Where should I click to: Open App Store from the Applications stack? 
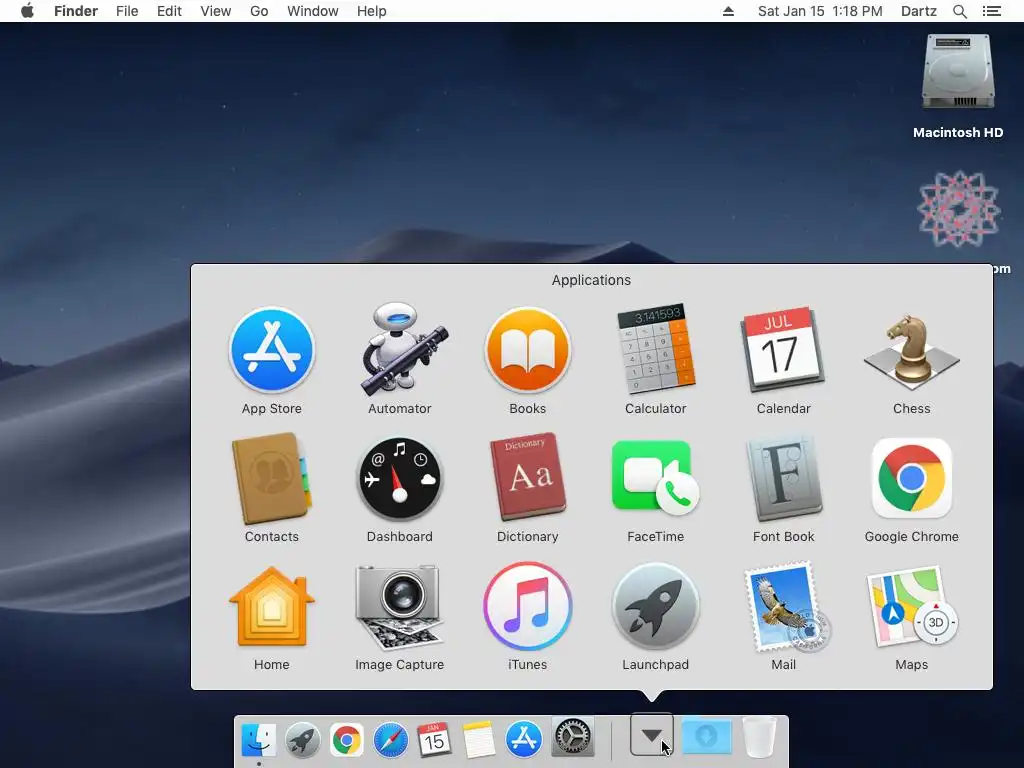point(272,350)
